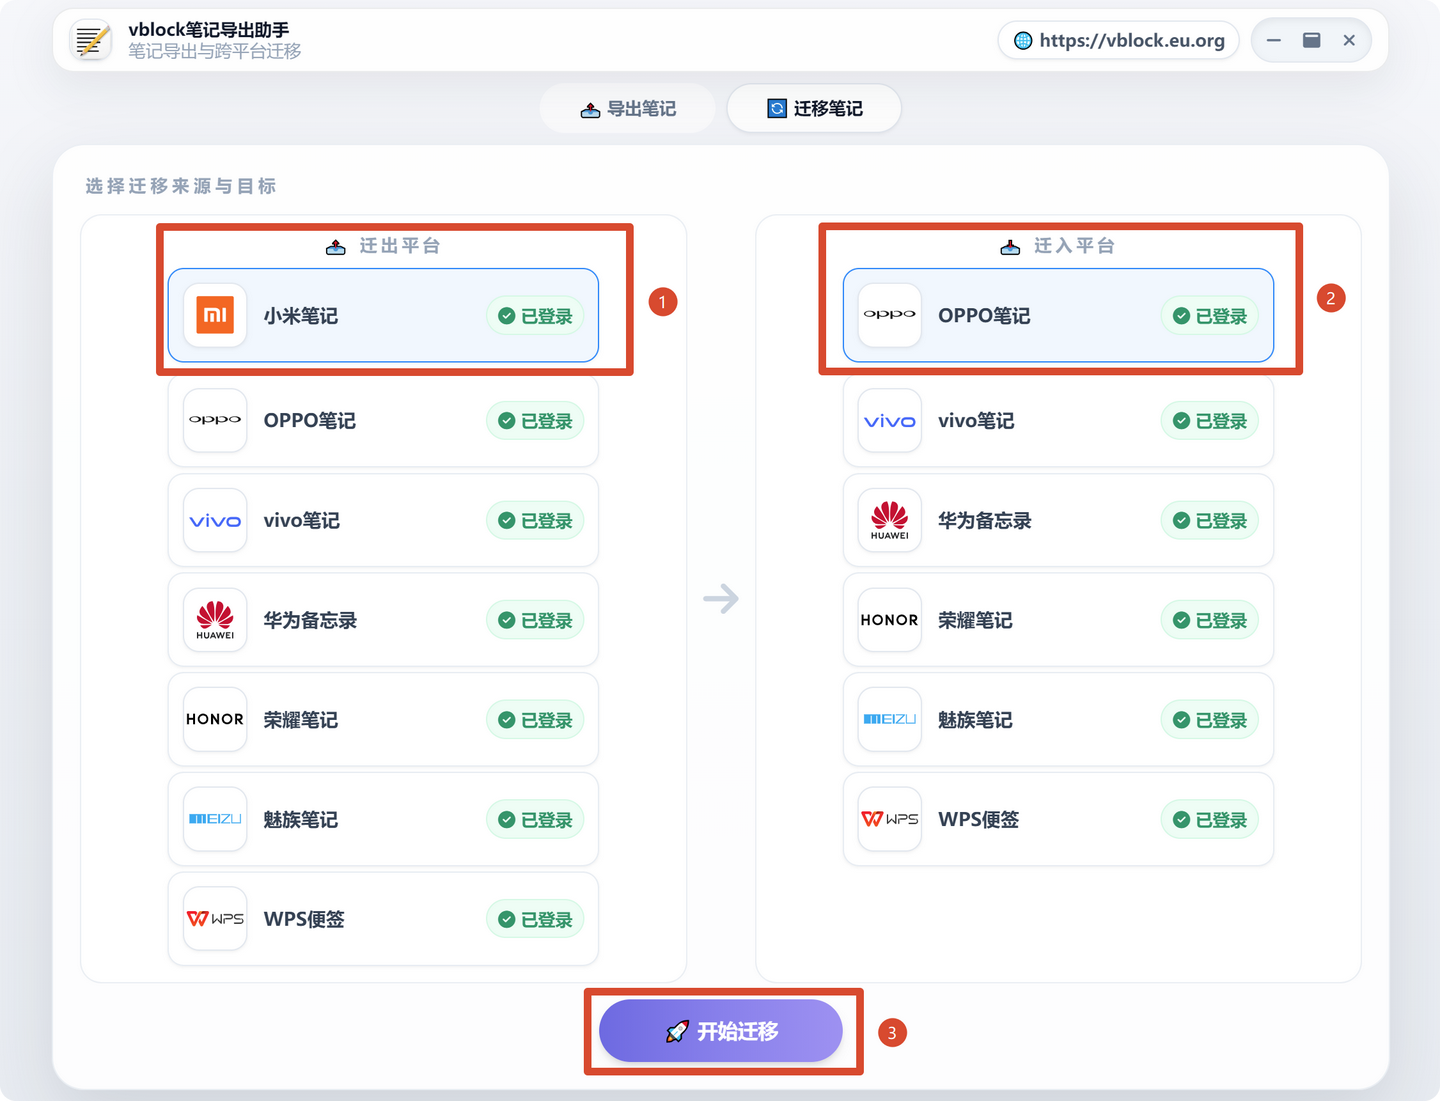Image resolution: width=1440 pixels, height=1101 pixels.
Task: Maximize the vblock window
Action: [1311, 40]
